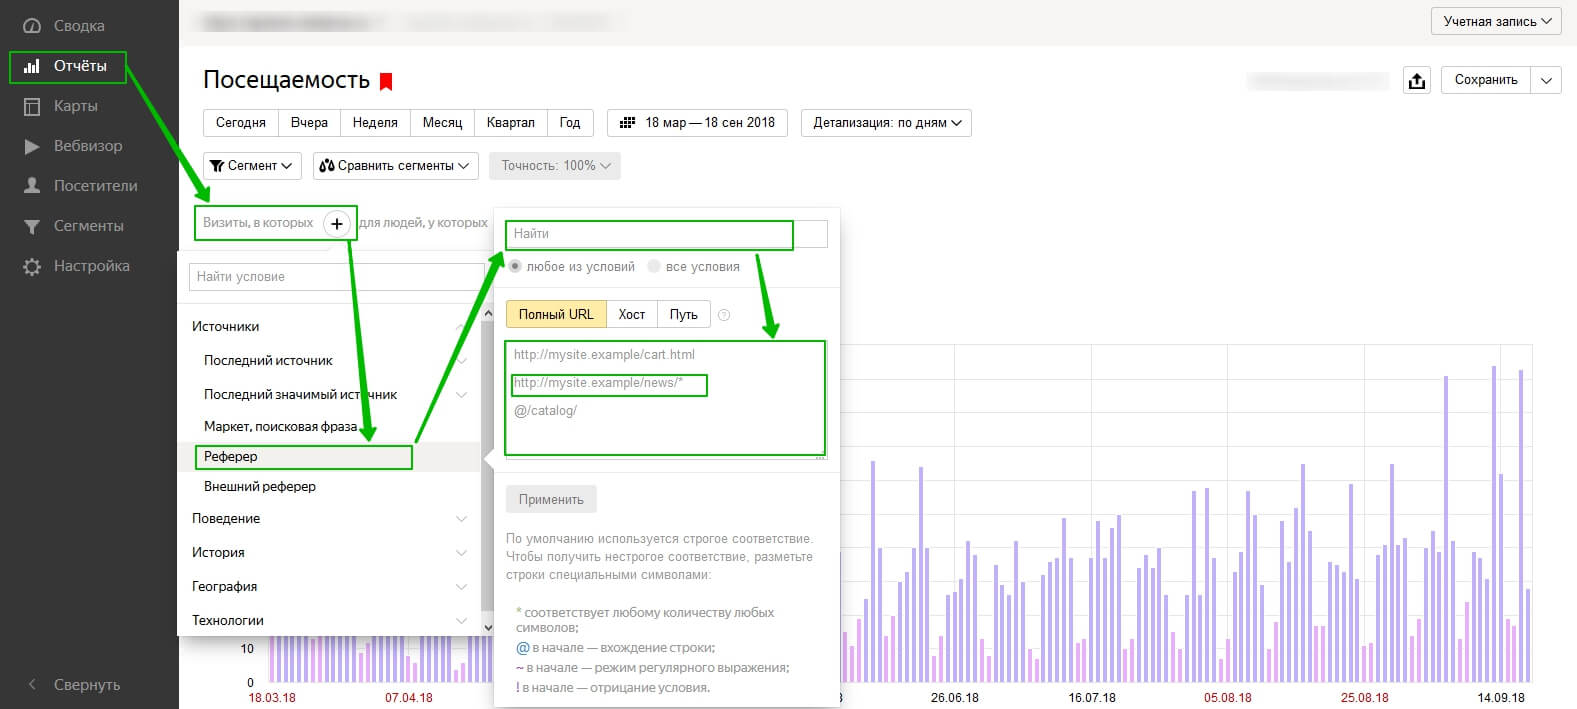Click the Настройка gear icon
This screenshot has height=709, width=1577.
32,266
